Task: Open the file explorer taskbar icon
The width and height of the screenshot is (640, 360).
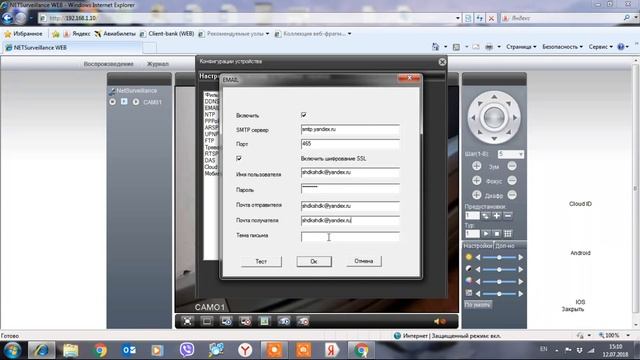Action: [71, 350]
